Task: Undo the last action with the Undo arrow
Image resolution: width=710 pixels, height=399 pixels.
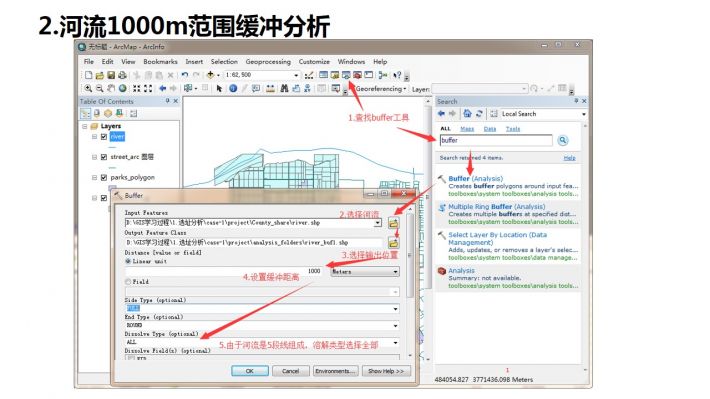Action: pyautogui.click(x=185, y=75)
